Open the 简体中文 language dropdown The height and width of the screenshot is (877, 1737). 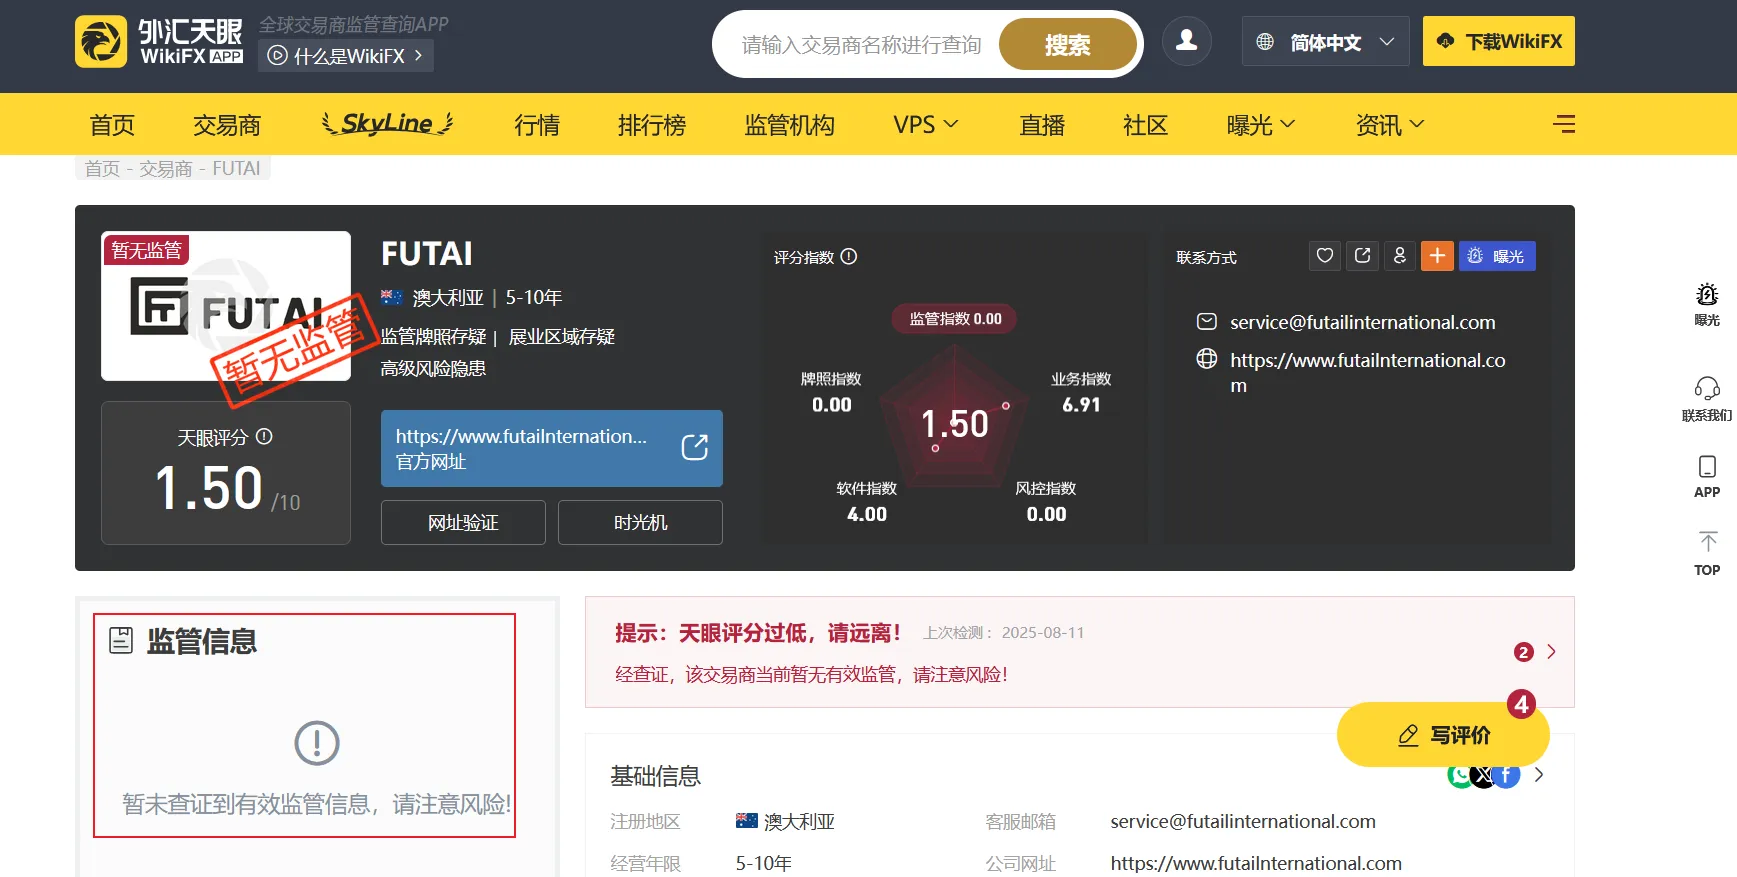[x=1325, y=42]
